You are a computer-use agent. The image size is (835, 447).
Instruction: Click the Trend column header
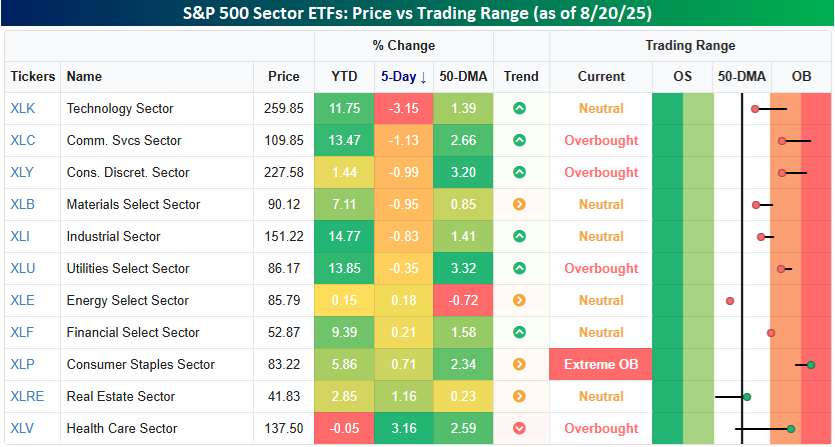(x=521, y=76)
